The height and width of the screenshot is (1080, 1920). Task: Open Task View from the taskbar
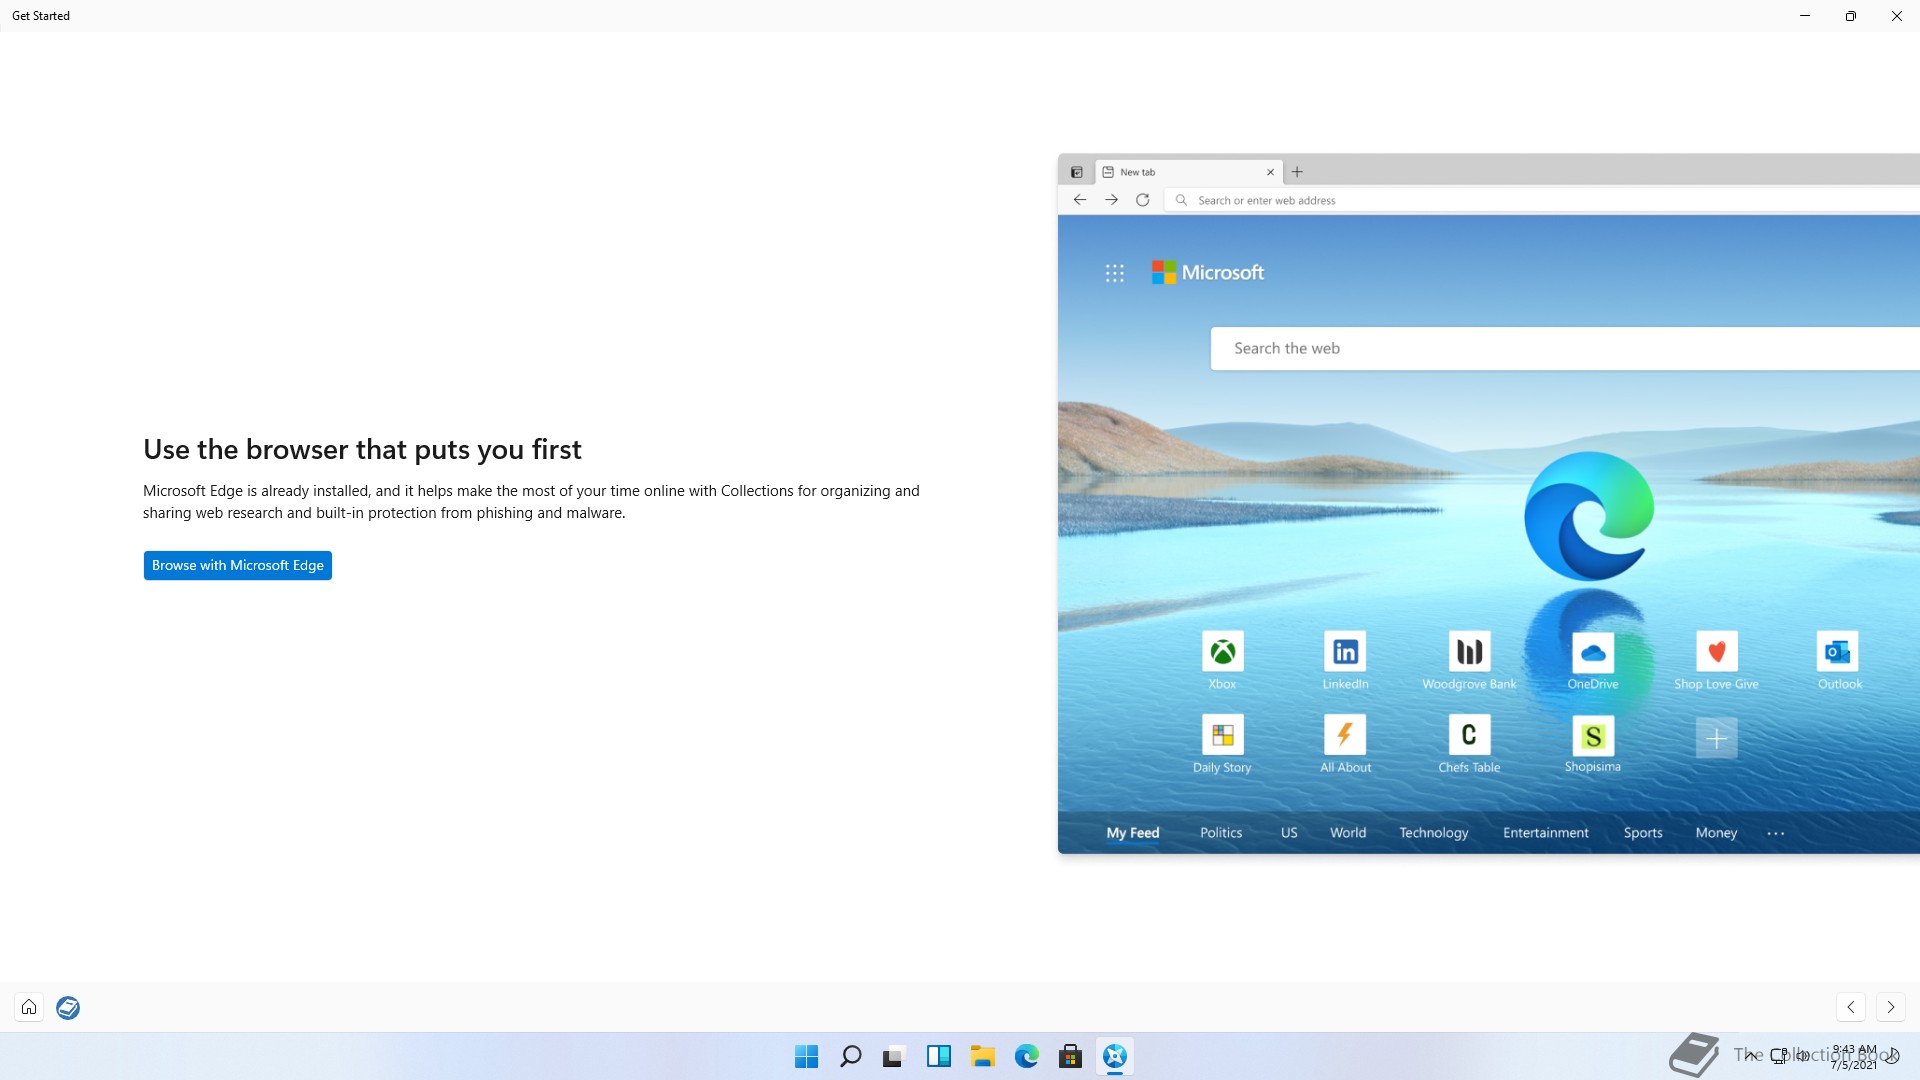point(894,1056)
